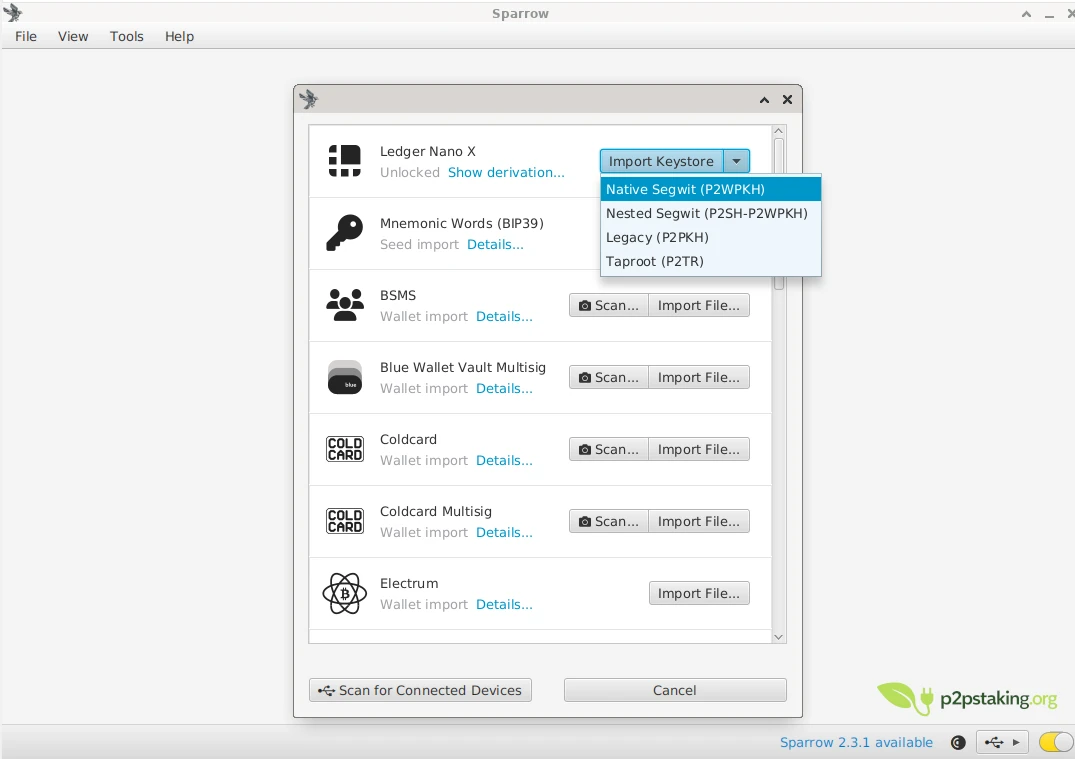The height and width of the screenshot is (759, 1075).
Task: Open the Import Keystore dropdown arrow
Action: coord(737,160)
